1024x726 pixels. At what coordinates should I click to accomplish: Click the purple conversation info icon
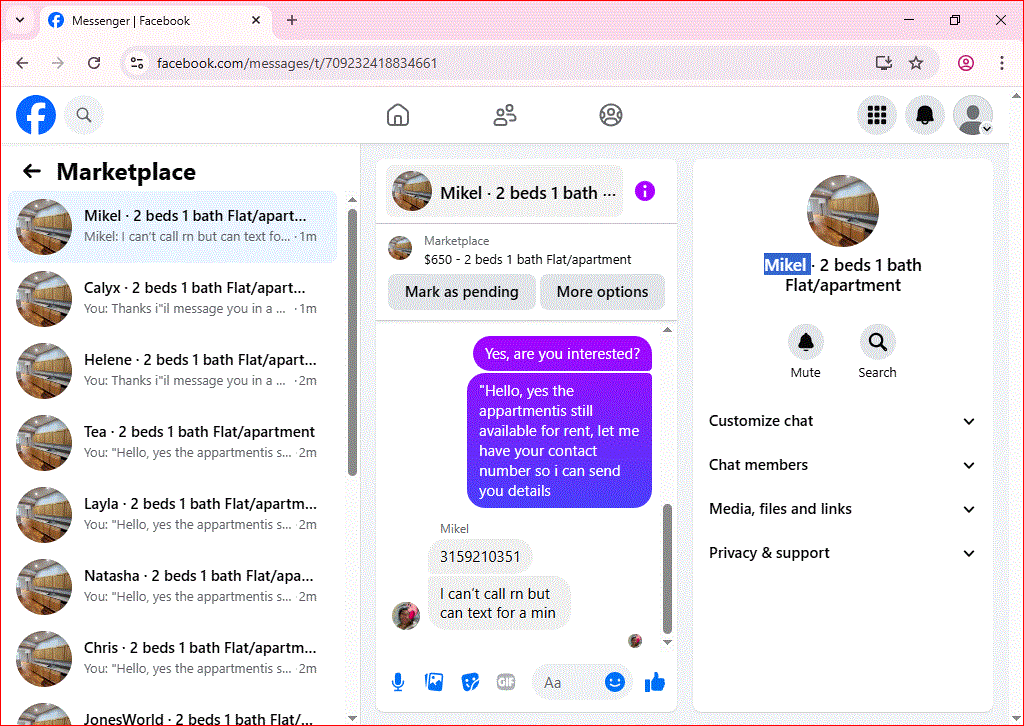pos(645,191)
